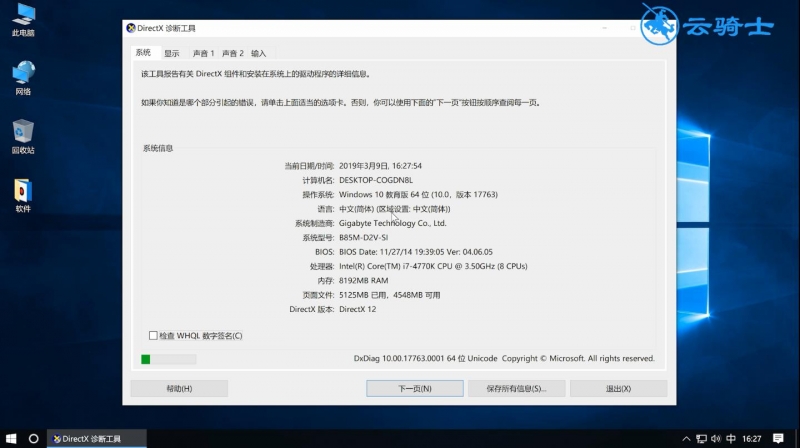Switch to the 声音 1 tab
This screenshot has width=800, height=448.
(203, 53)
